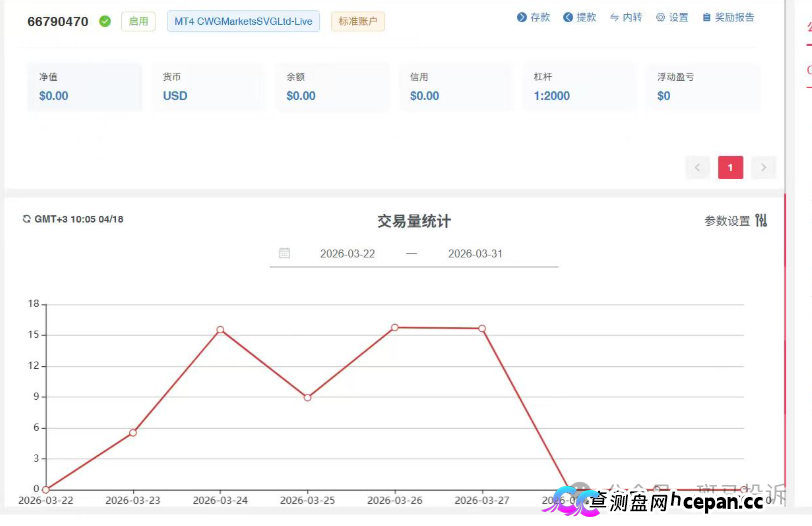This screenshot has width=812, height=526.
Task: Go to the next page arrow
Action: pos(763,167)
